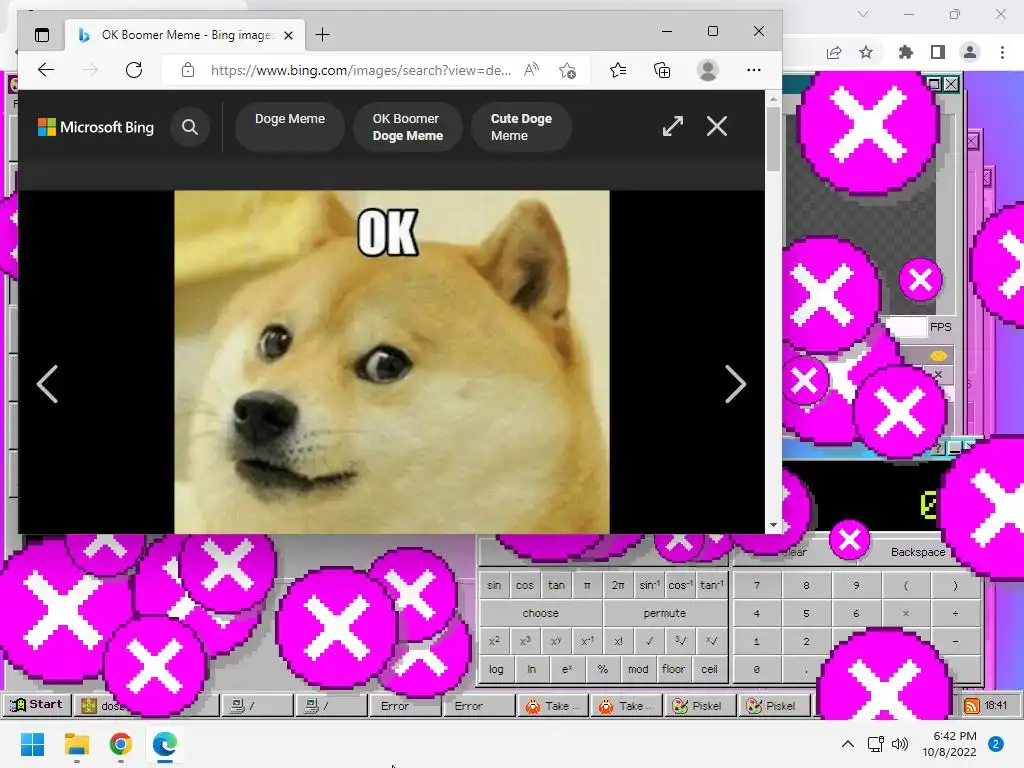
Task: Open the Edge Favorites list
Action: [618, 70]
